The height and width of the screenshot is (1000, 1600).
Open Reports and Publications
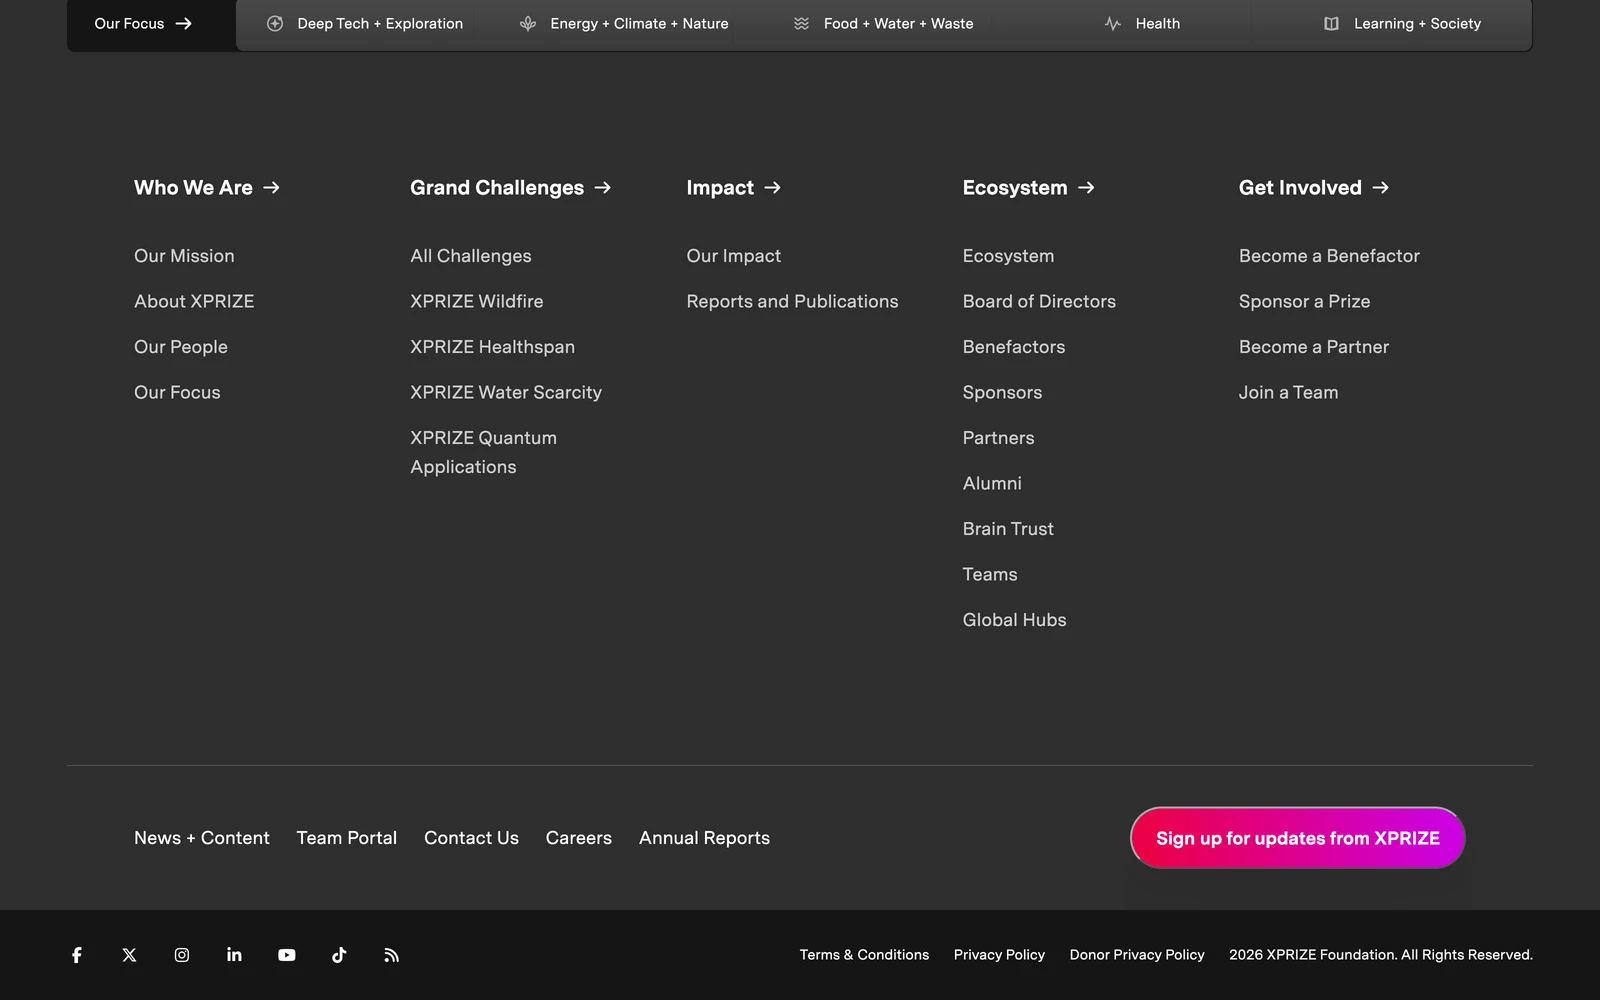click(793, 301)
